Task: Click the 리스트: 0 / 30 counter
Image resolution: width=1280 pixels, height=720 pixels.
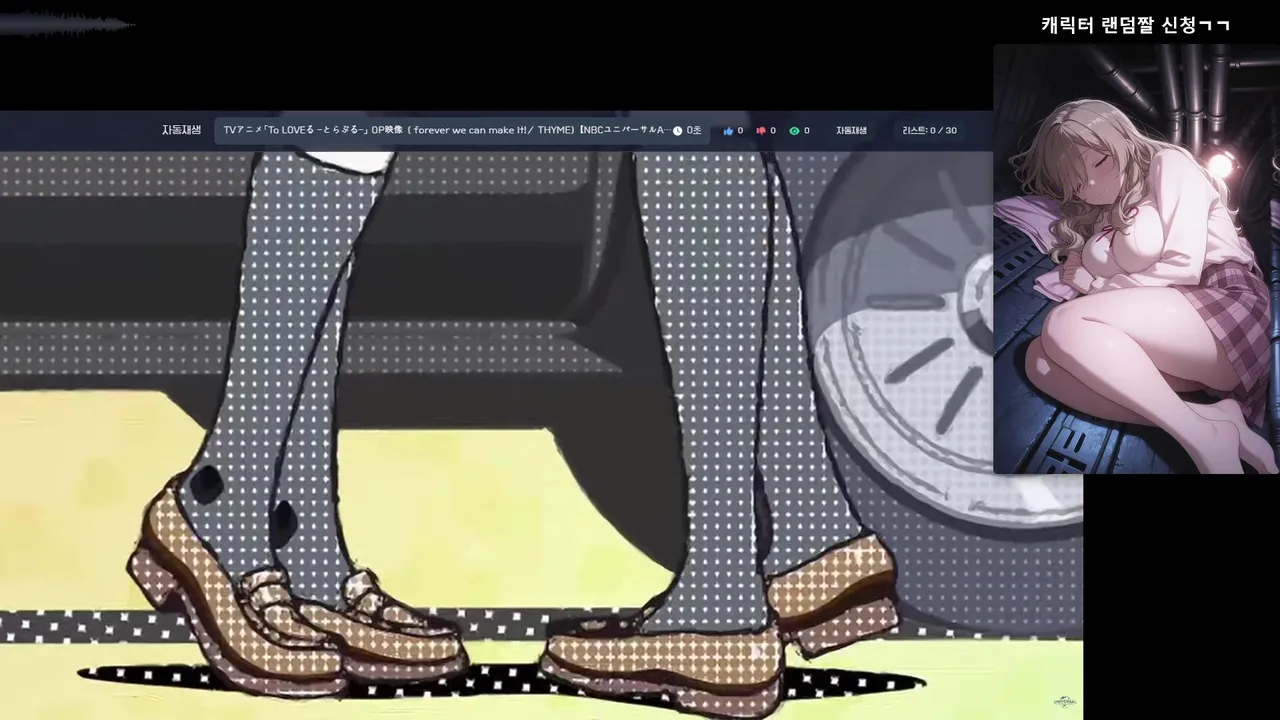Action: point(929,131)
